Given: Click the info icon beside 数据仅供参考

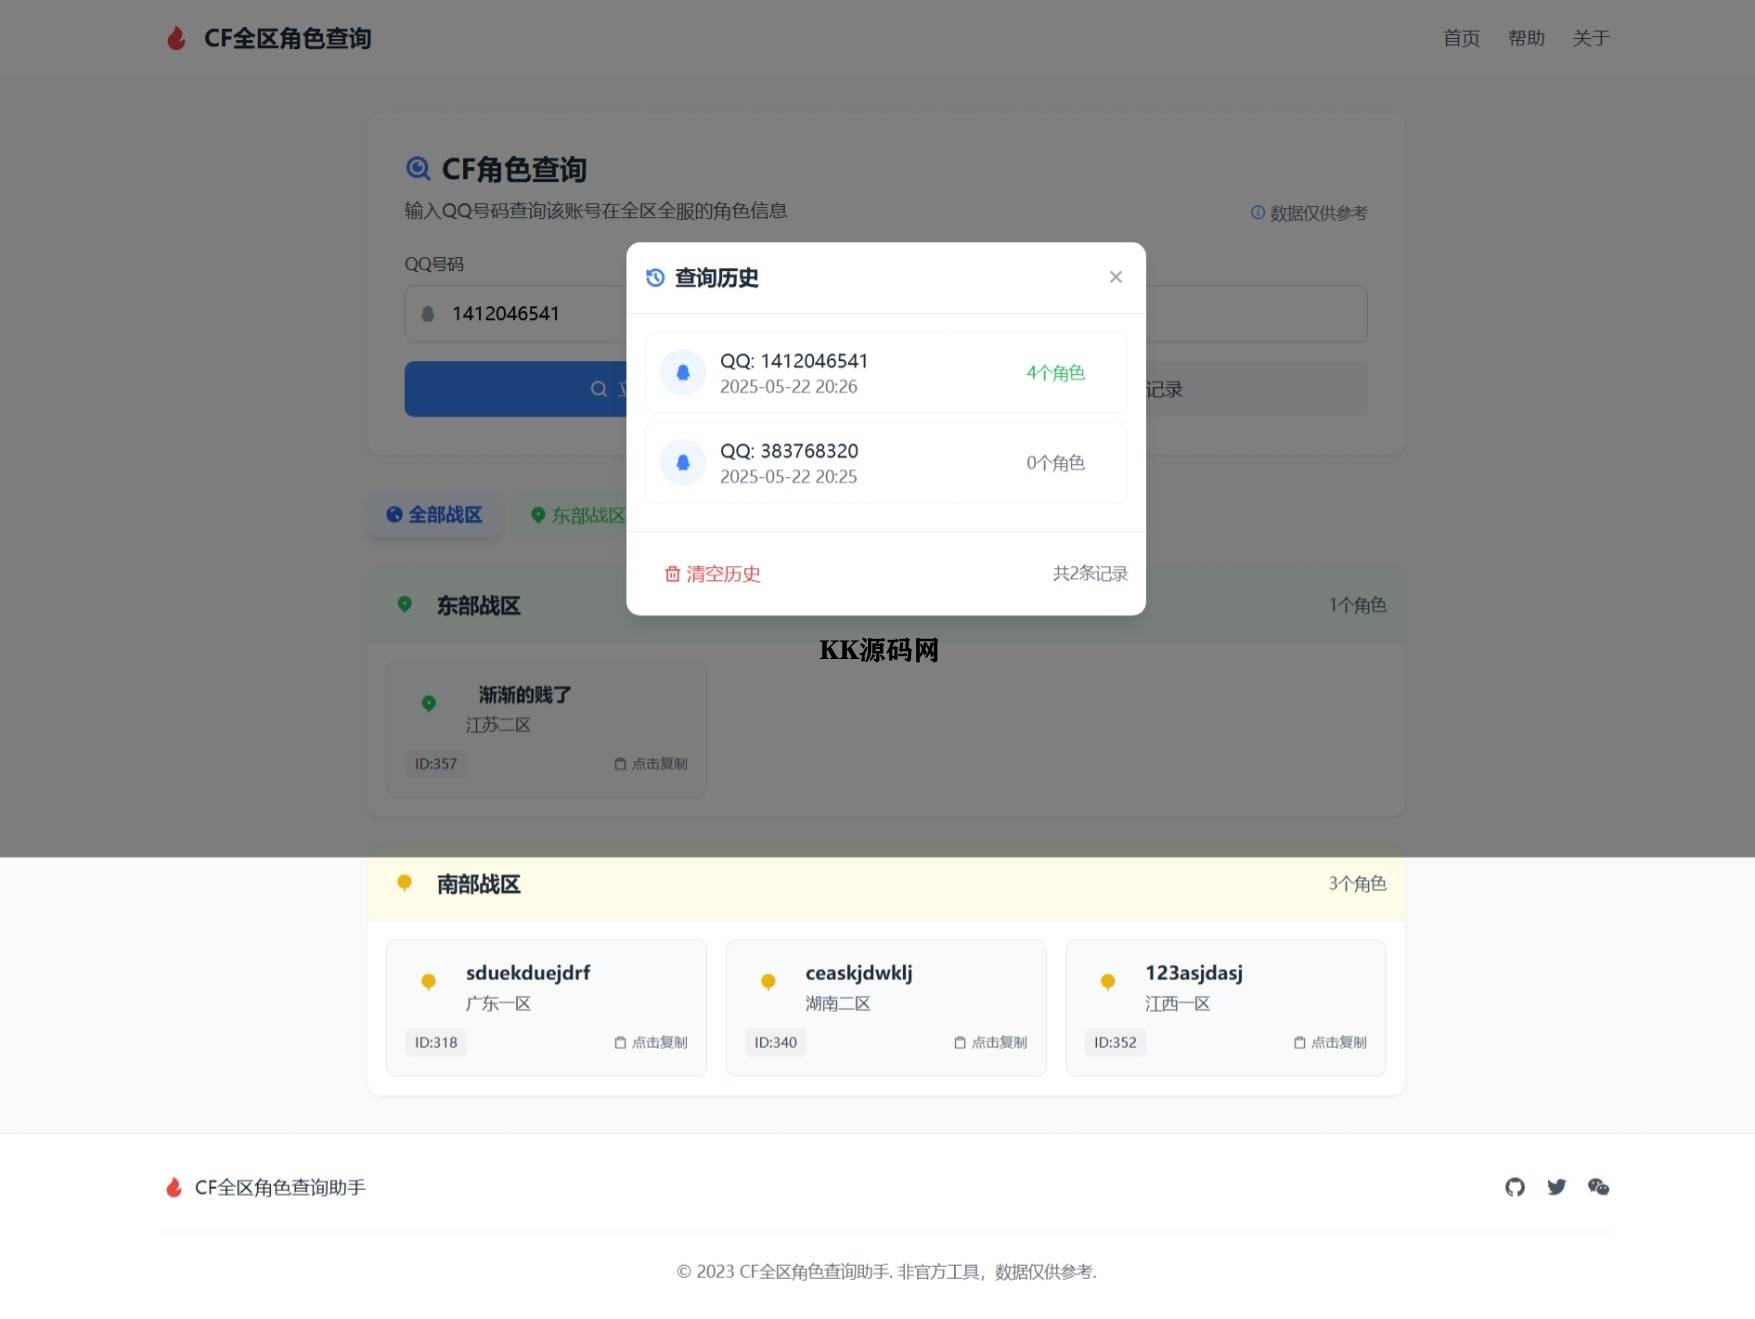Looking at the screenshot, I should [1258, 212].
